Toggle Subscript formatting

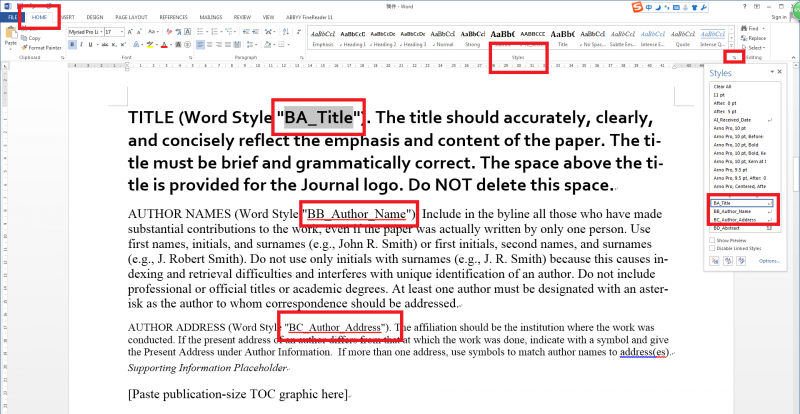click(114, 44)
